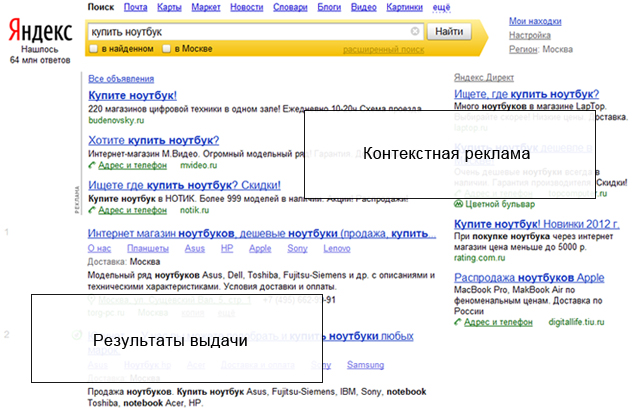Enable the 'в Москве' checkbox

[166, 49]
